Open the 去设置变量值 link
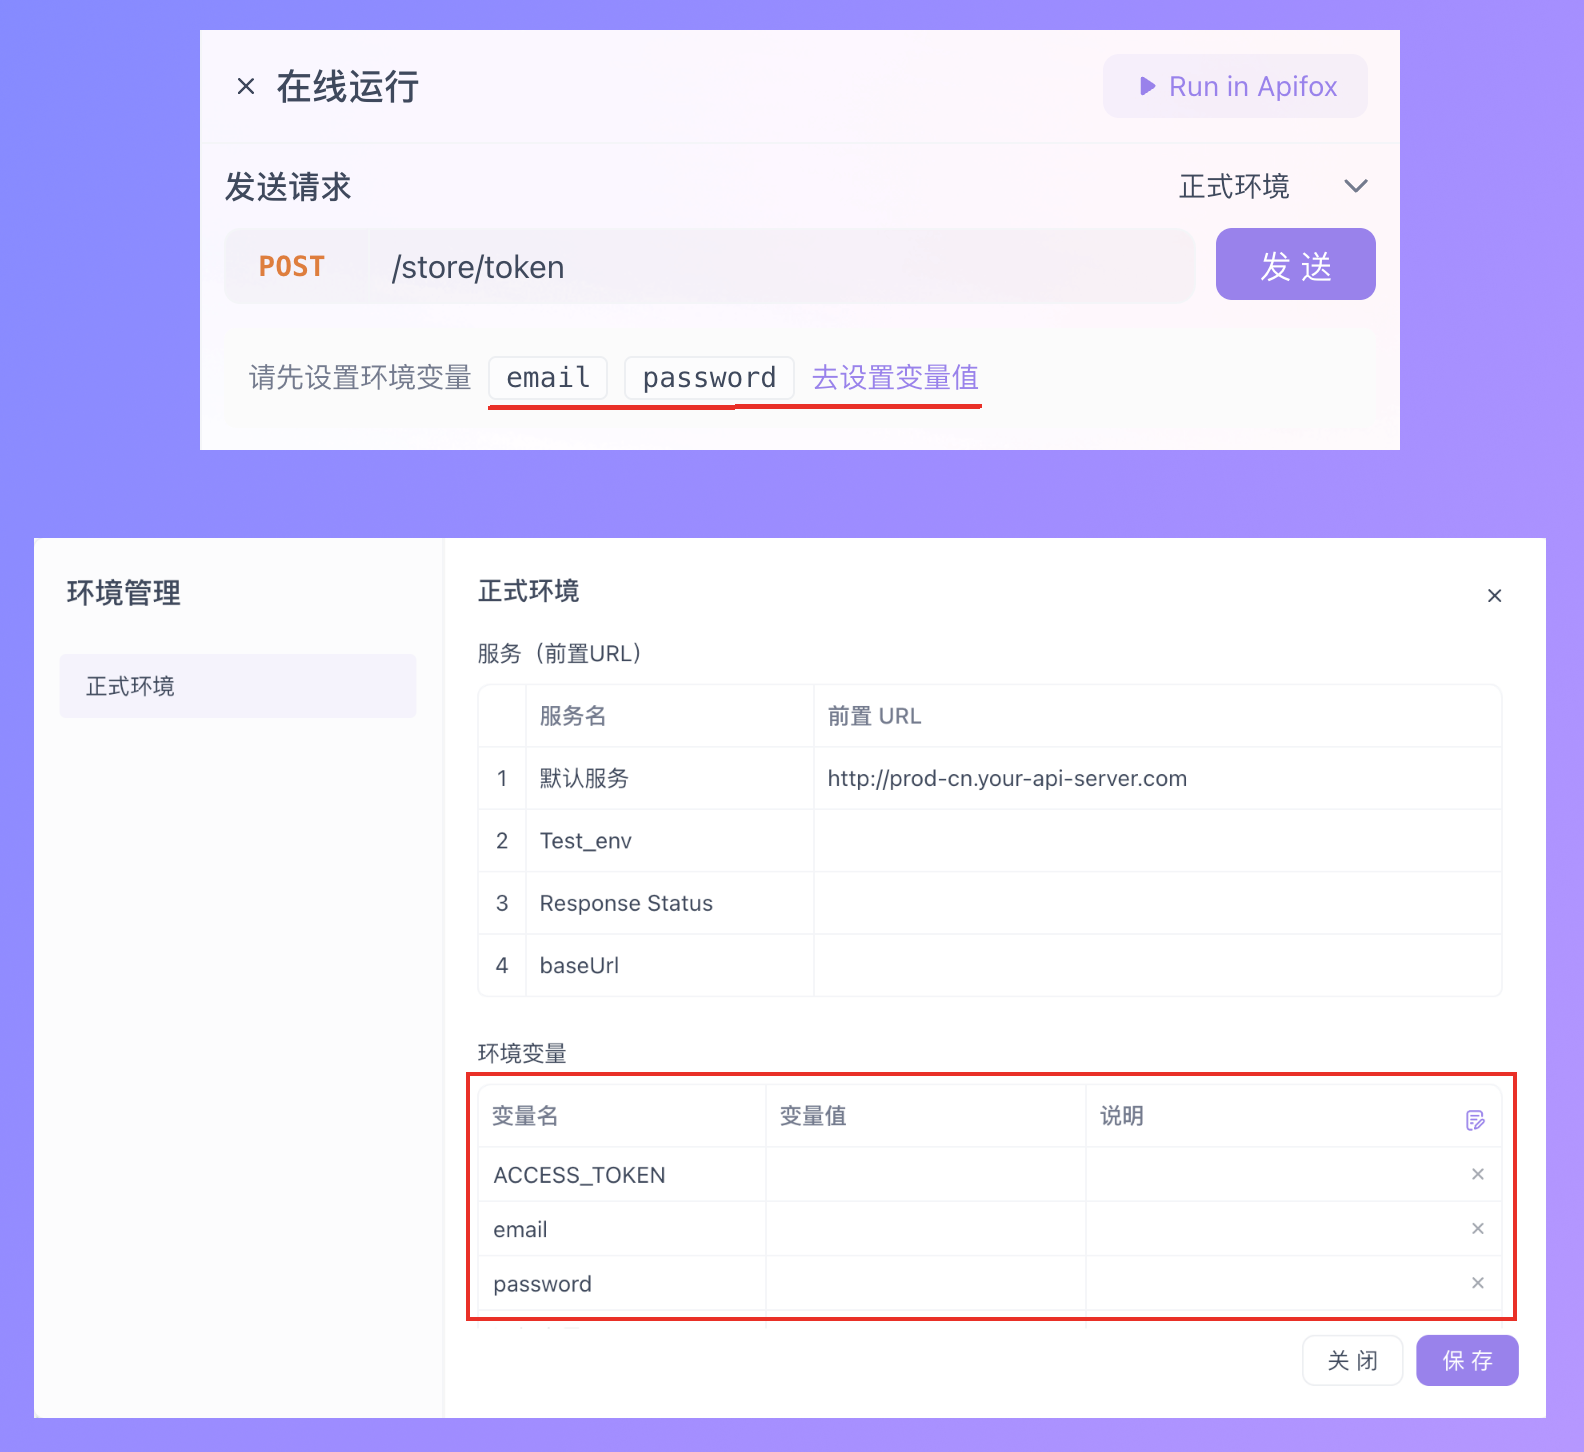 [x=895, y=378]
